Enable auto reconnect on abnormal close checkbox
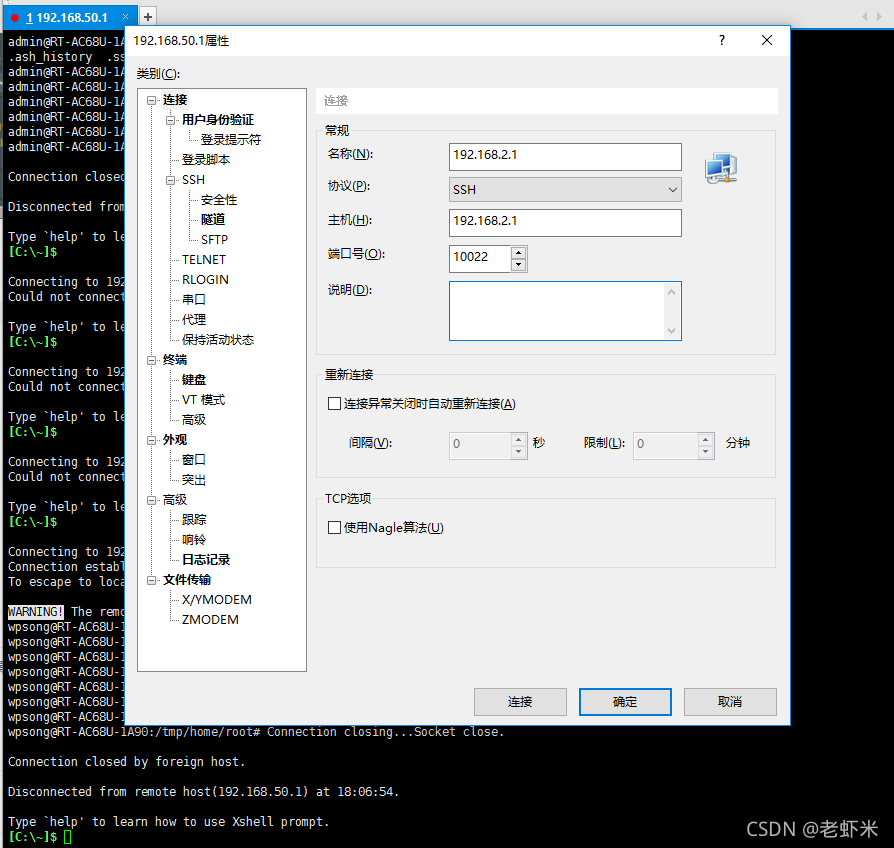894x848 pixels. point(335,404)
